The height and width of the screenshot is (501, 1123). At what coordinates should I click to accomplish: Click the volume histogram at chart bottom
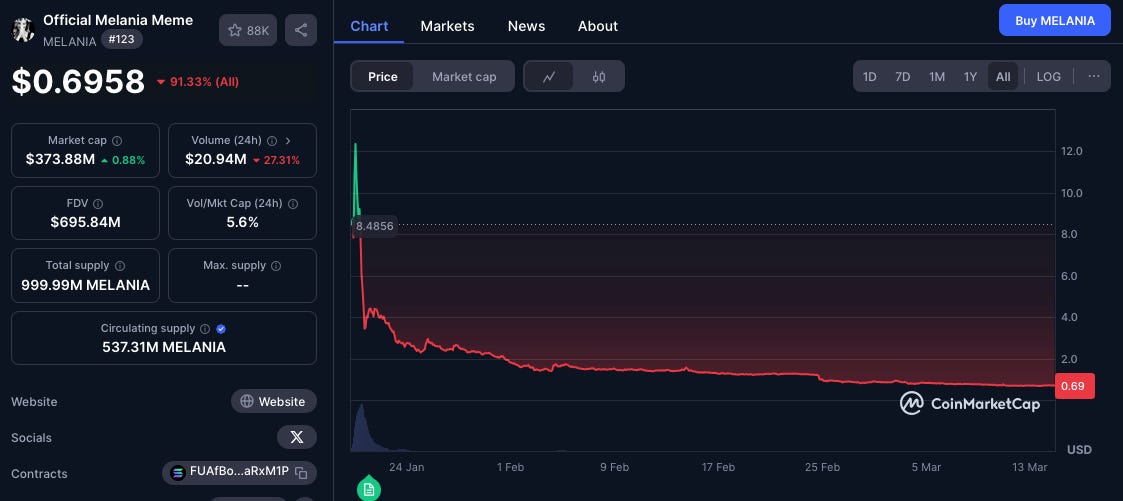(x=362, y=427)
